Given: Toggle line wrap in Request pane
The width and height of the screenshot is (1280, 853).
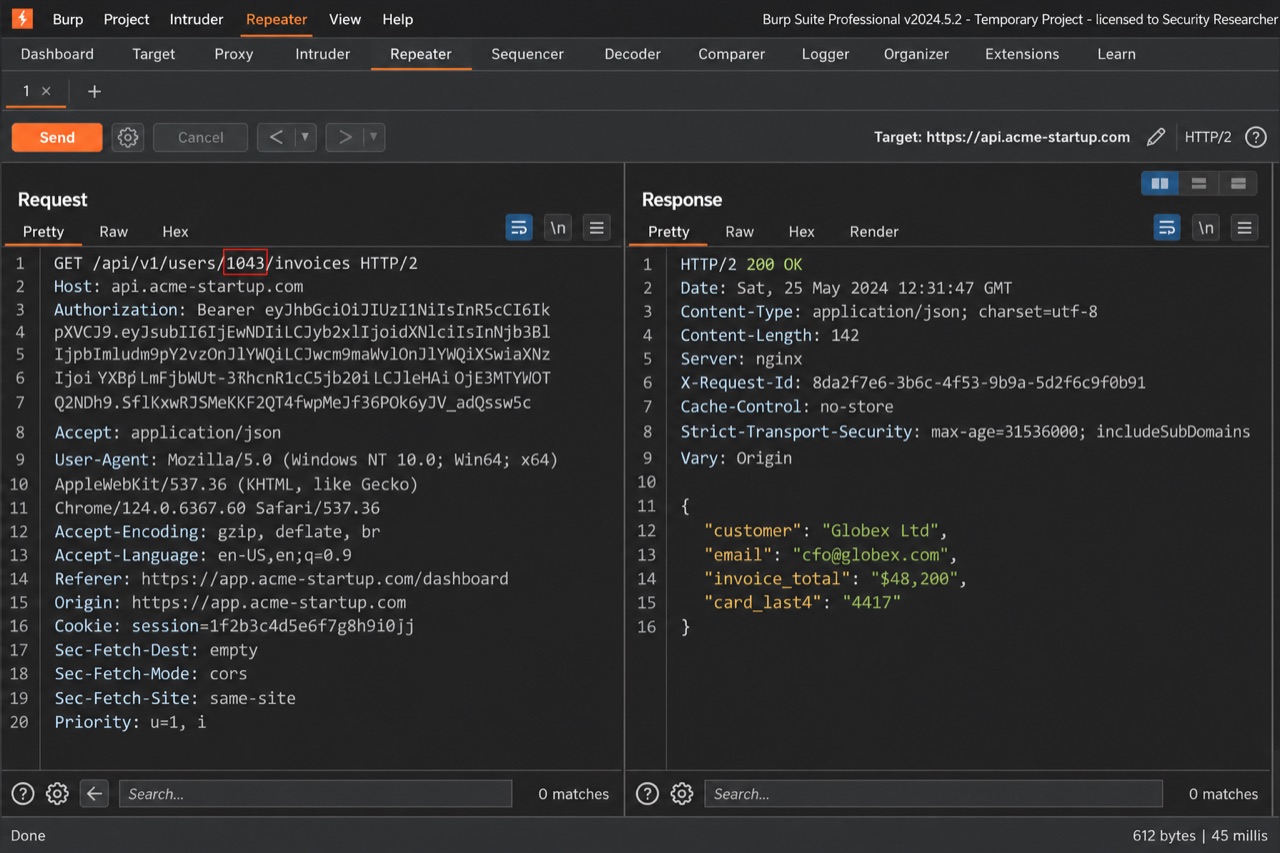Looking at the screenshot, I should 519,228.
